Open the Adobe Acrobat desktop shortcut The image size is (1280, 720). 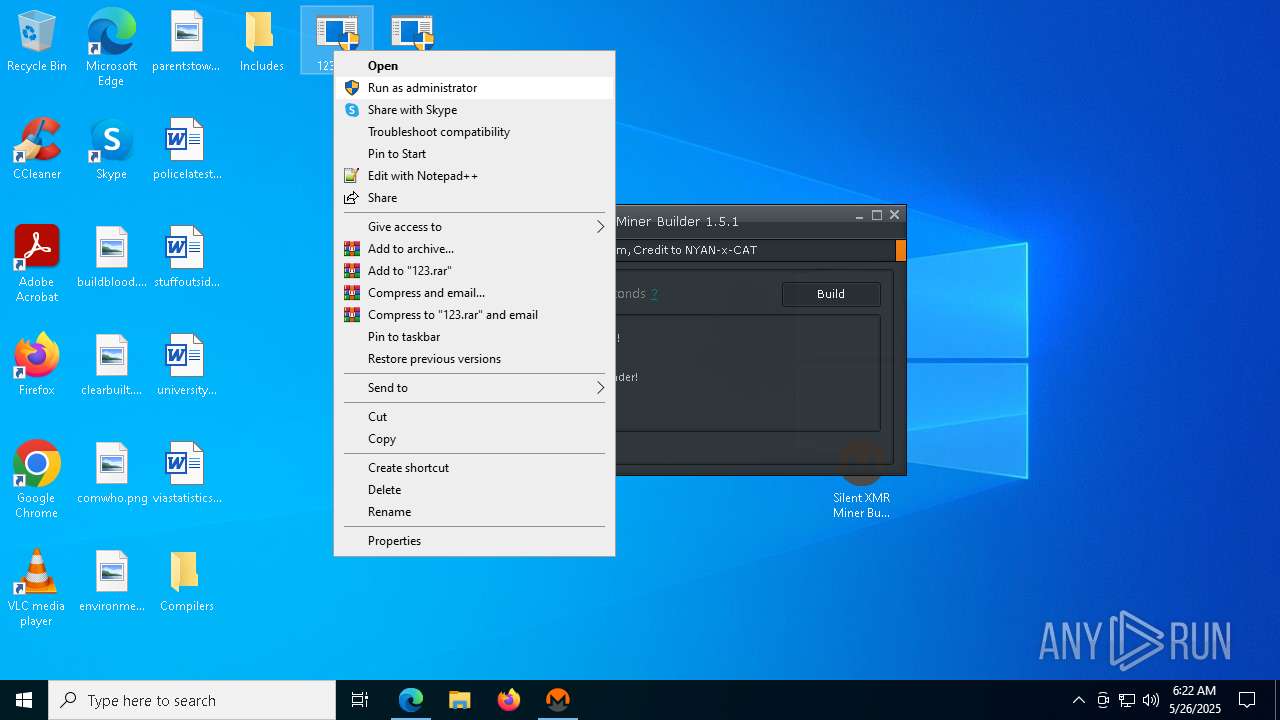click(x=37, y=264)
